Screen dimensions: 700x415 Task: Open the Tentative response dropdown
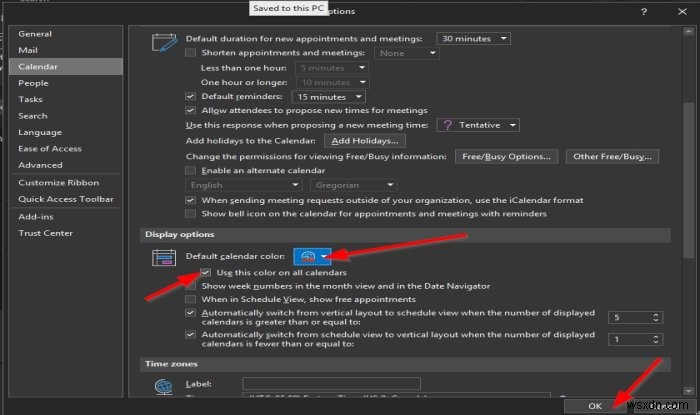(x=478, y=125)
